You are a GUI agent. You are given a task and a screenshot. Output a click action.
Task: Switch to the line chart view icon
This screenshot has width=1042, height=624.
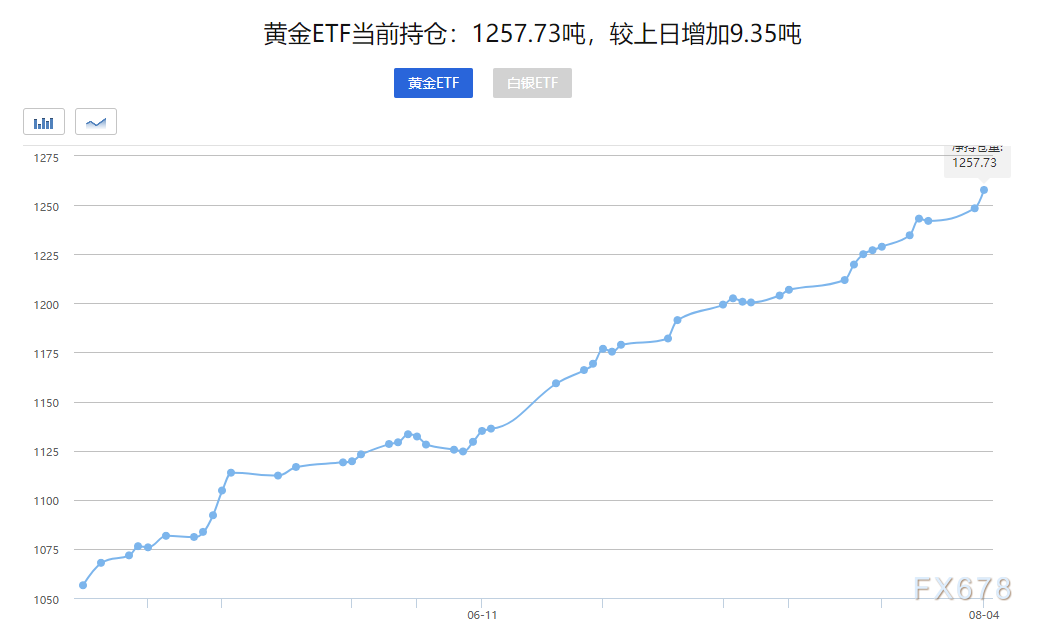(x=96, y=122)
